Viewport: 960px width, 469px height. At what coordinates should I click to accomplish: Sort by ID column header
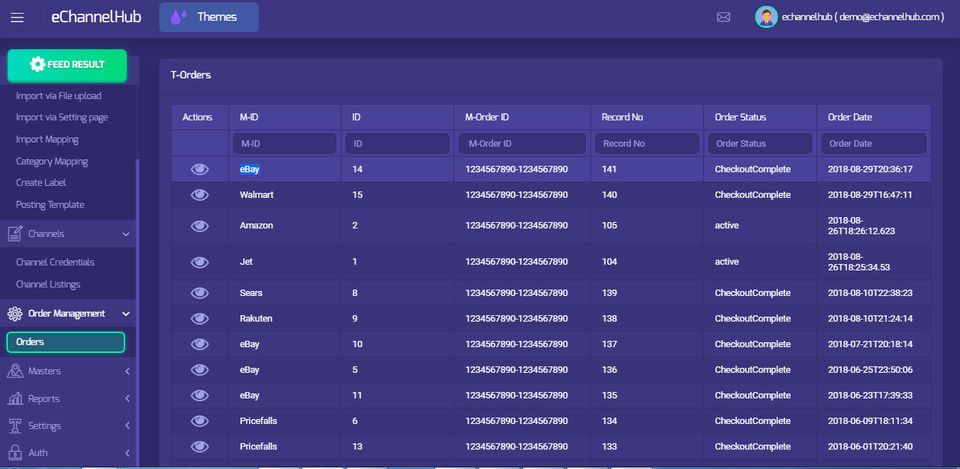pos(356,117)
